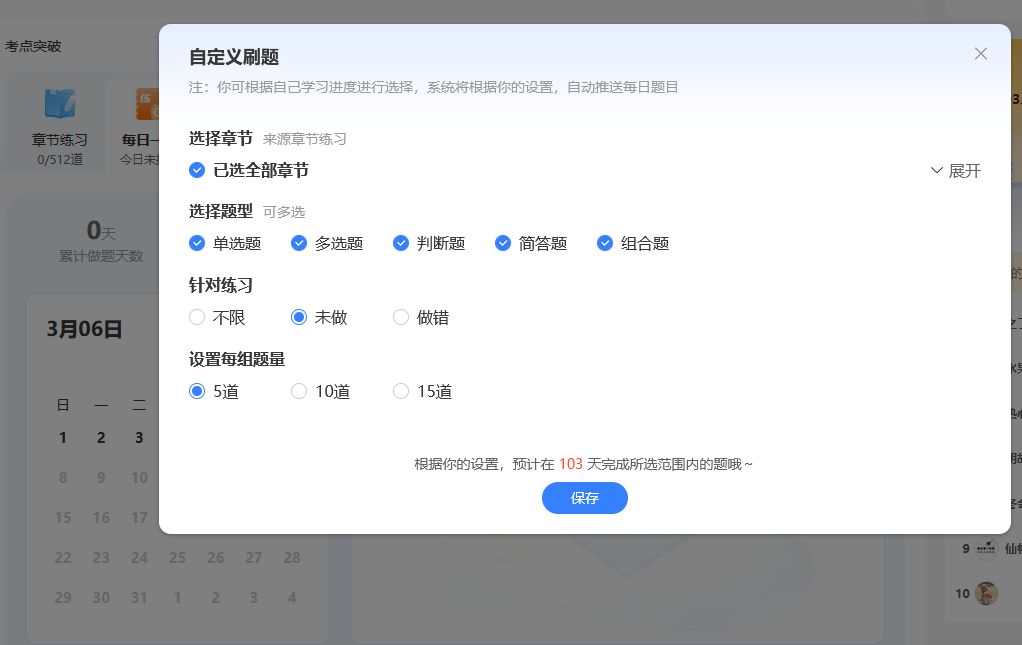
Task: Choose 做错 for targeted practice
Action: pyautogui.click(x=401, y=317)
